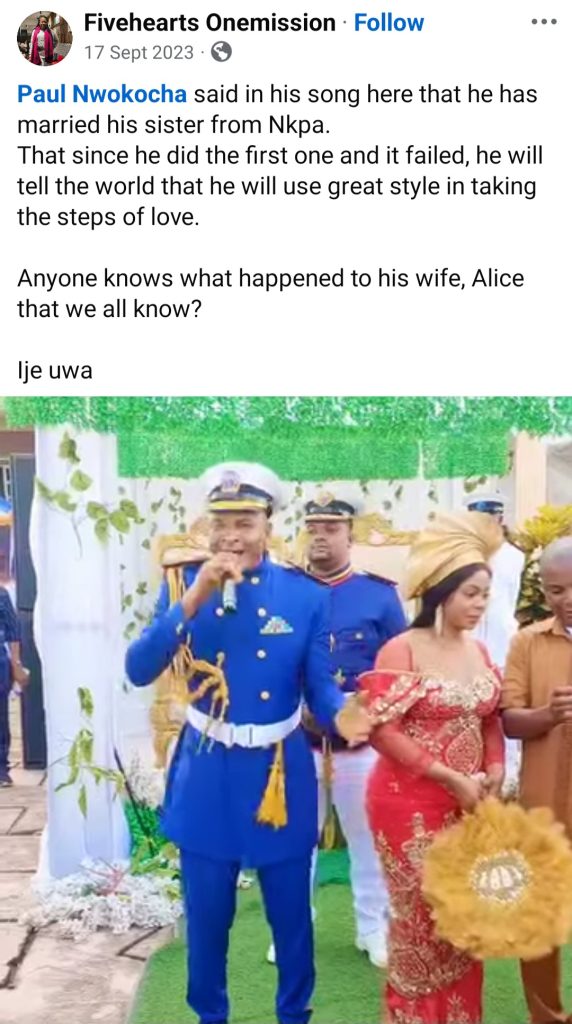Click the man singing into microphone
The image size is (572, 1024).
coord(238,738)
